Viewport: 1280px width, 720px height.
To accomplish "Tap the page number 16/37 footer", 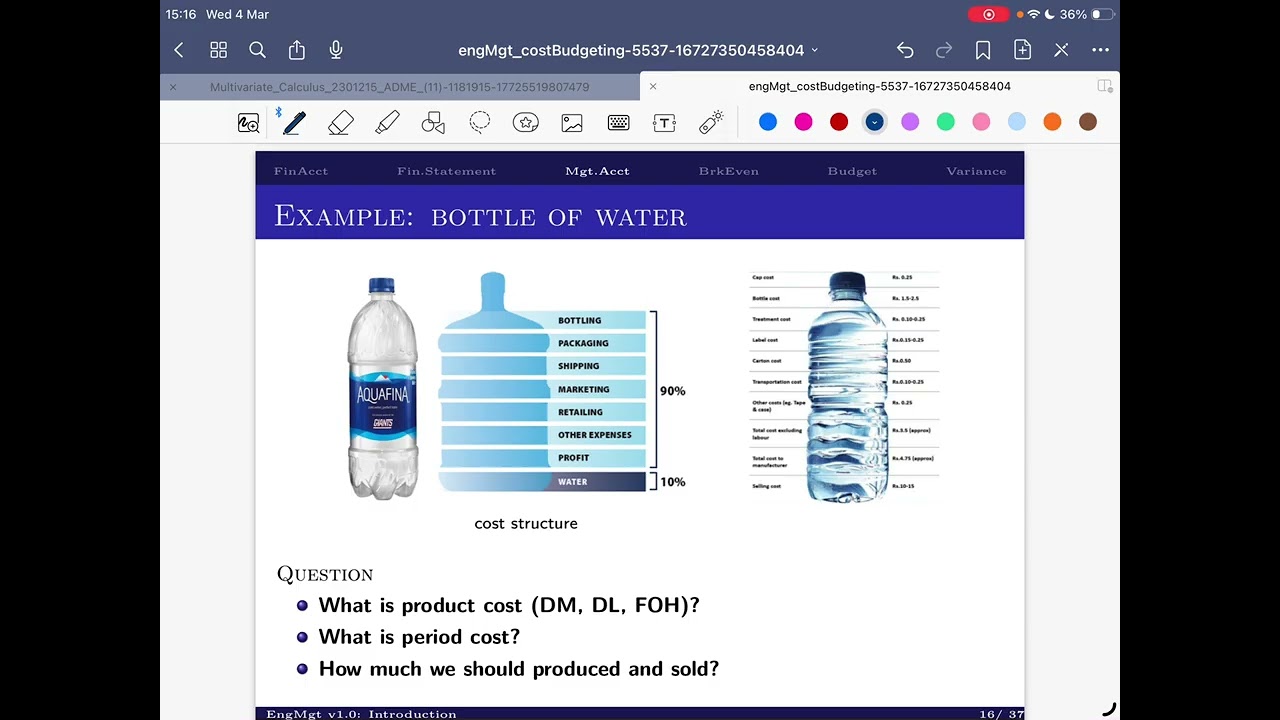I will 1001,714.
